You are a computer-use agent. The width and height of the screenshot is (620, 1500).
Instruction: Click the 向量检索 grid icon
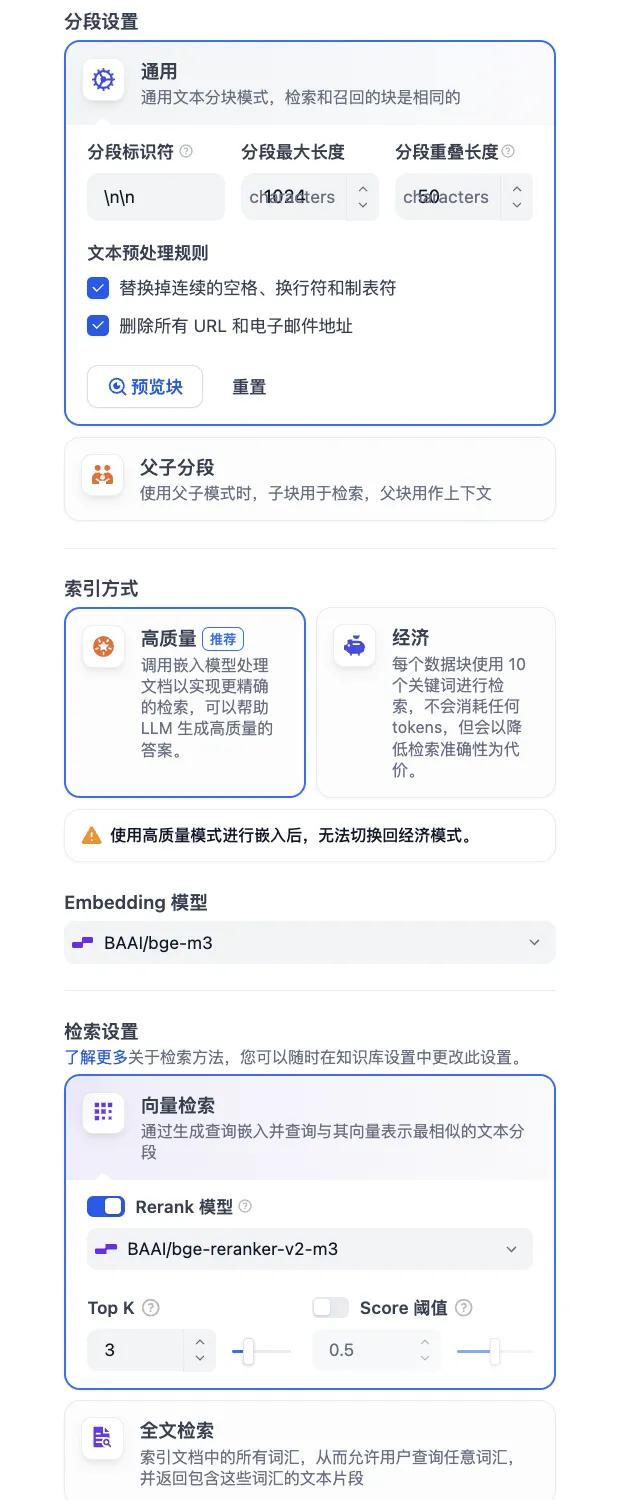[102, 1112]
